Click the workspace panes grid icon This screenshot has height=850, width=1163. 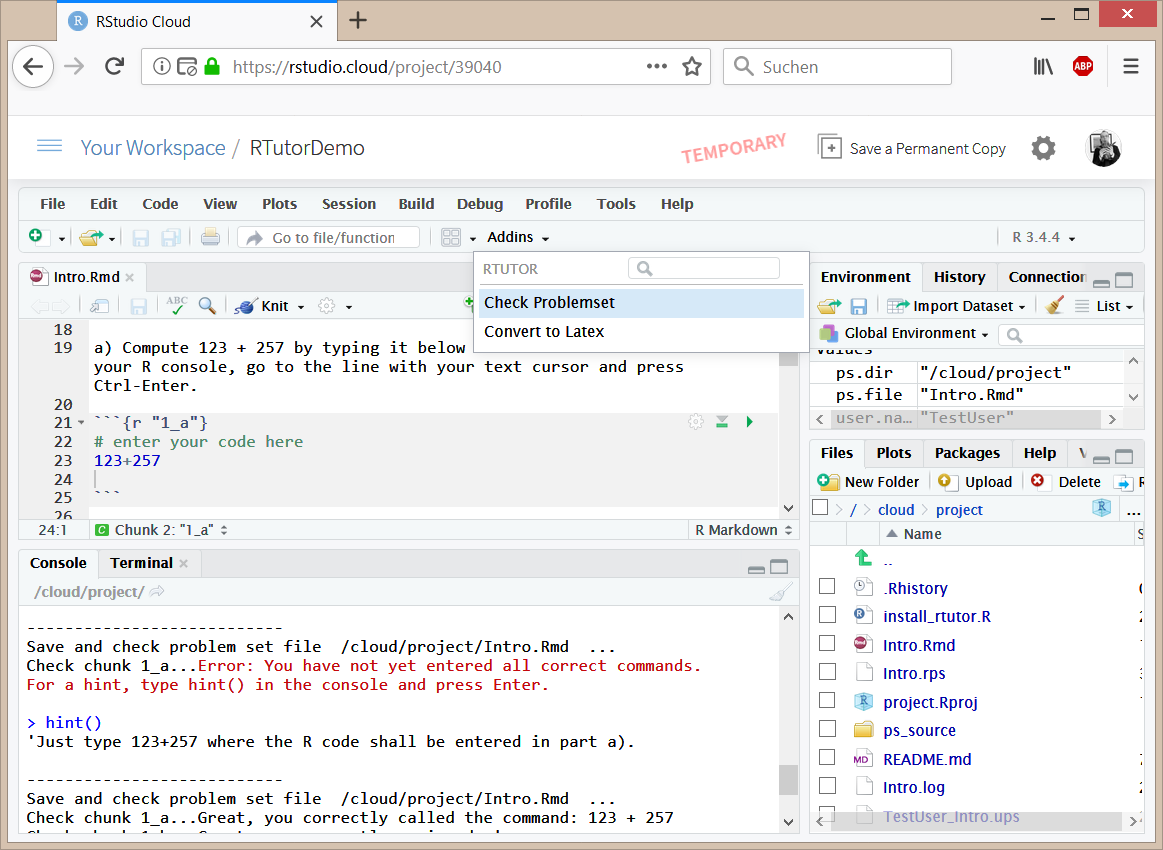click(x=451, y=237)
